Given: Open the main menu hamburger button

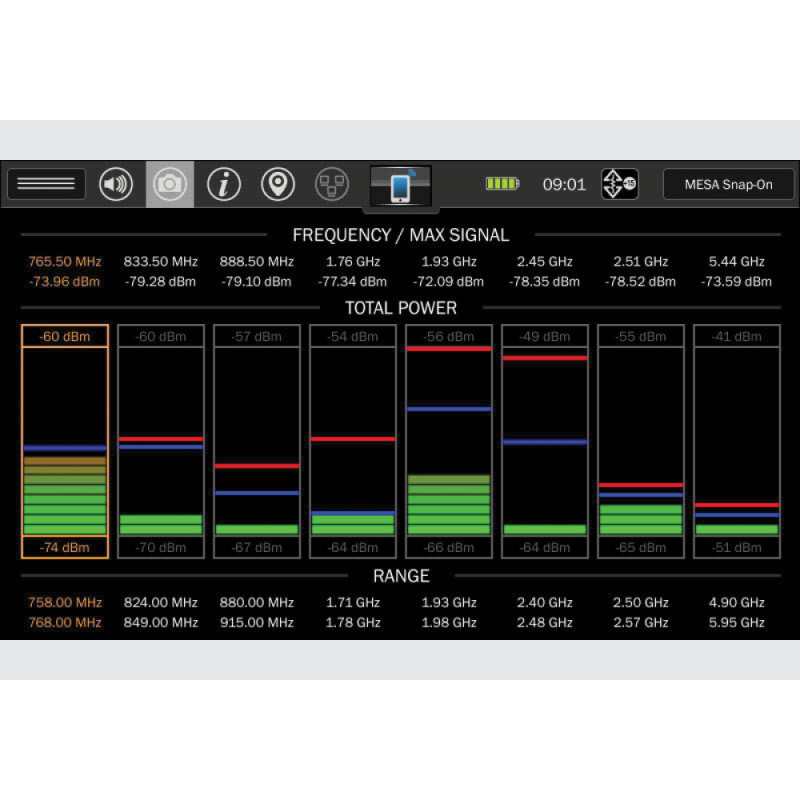Looking at the screenshot, I should coord(46,184).
